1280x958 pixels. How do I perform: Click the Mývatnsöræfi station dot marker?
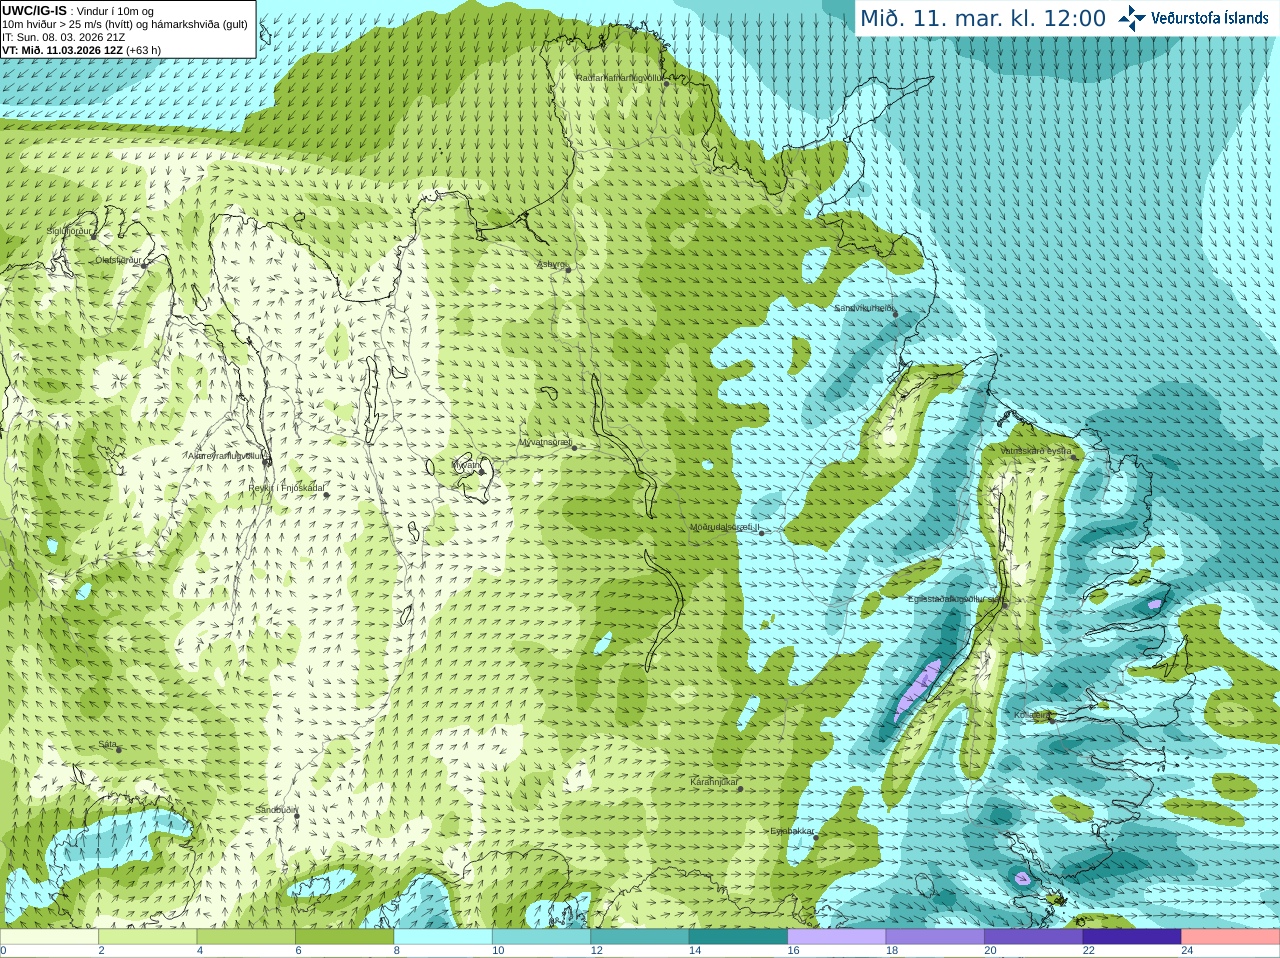(x=574, y=448)
